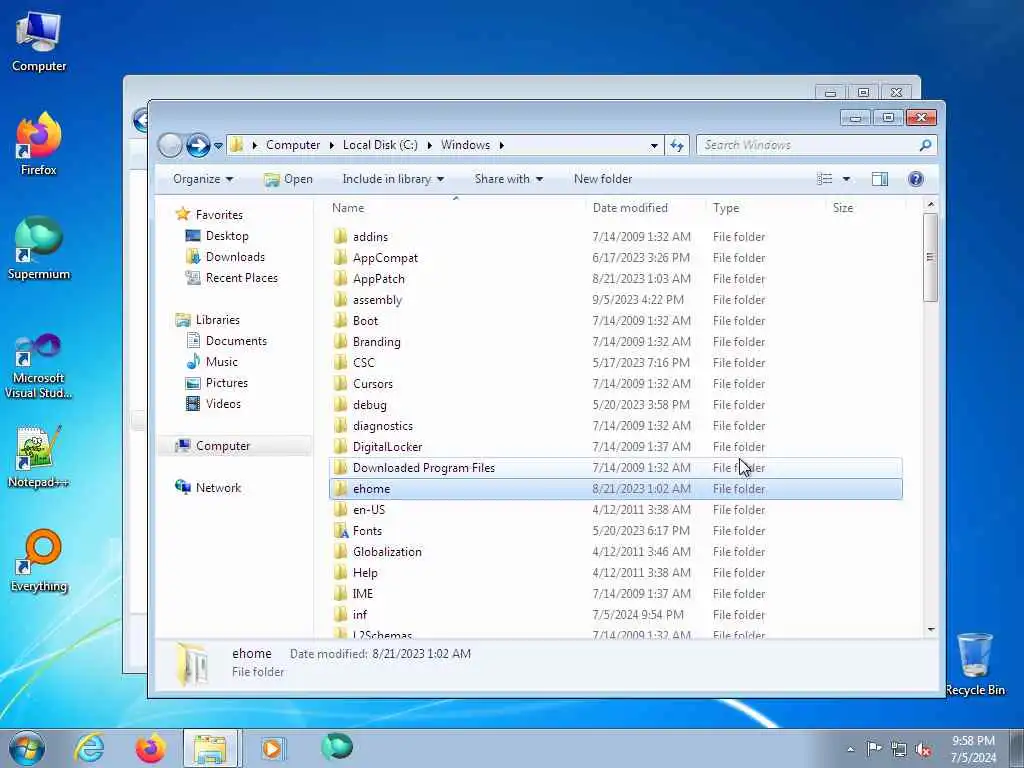Select the Boot folder icon
Image resolution: width=1024 pixels, height=768 pixels.
(x=340, y=321)
